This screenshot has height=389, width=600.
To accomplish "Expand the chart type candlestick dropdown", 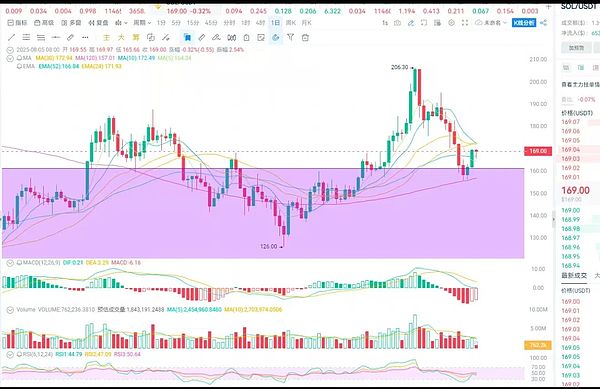I will 121,23.
